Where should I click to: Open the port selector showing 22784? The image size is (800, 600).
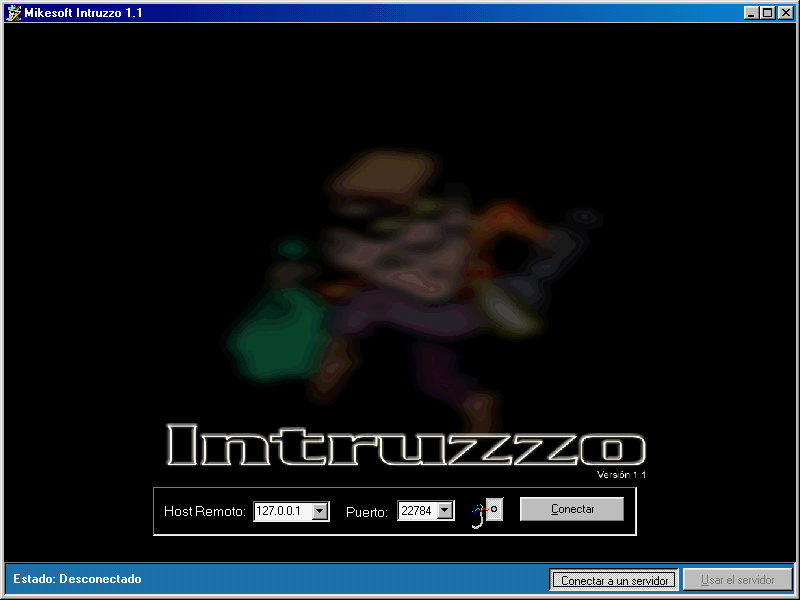(443, 510)
